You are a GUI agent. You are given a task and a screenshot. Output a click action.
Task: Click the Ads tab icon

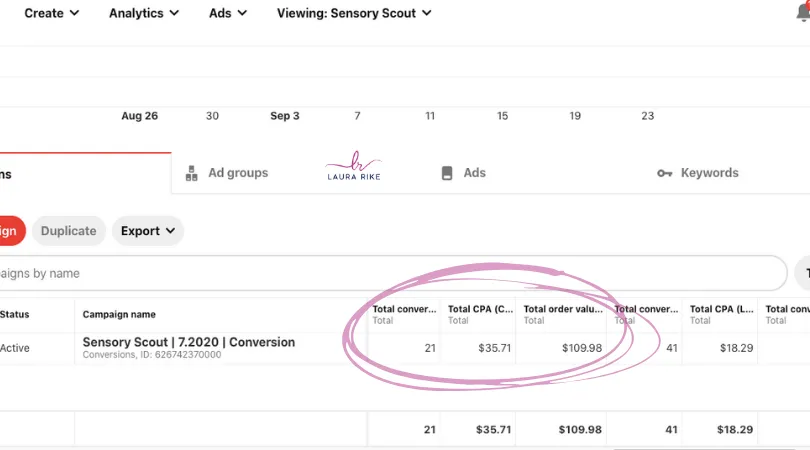pos(447,173)
